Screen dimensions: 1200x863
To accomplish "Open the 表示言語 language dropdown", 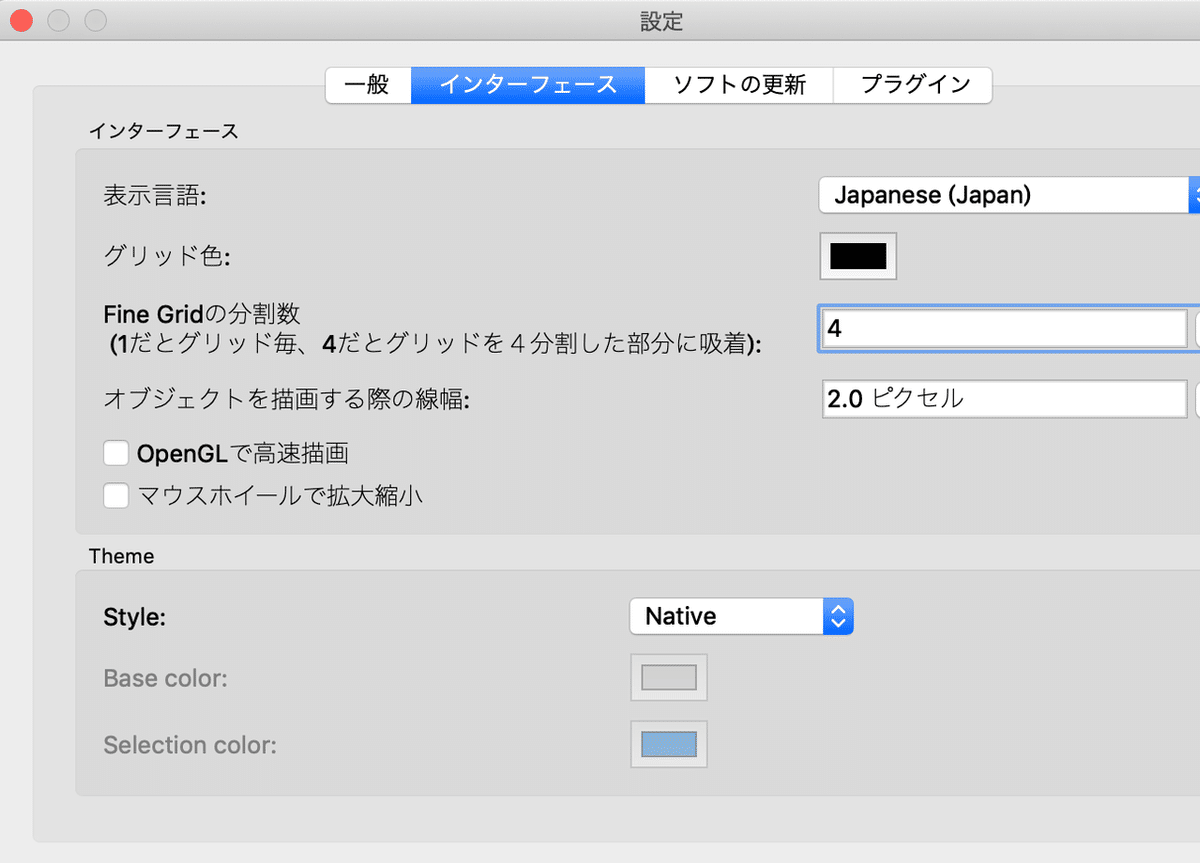I will 1000,195.
